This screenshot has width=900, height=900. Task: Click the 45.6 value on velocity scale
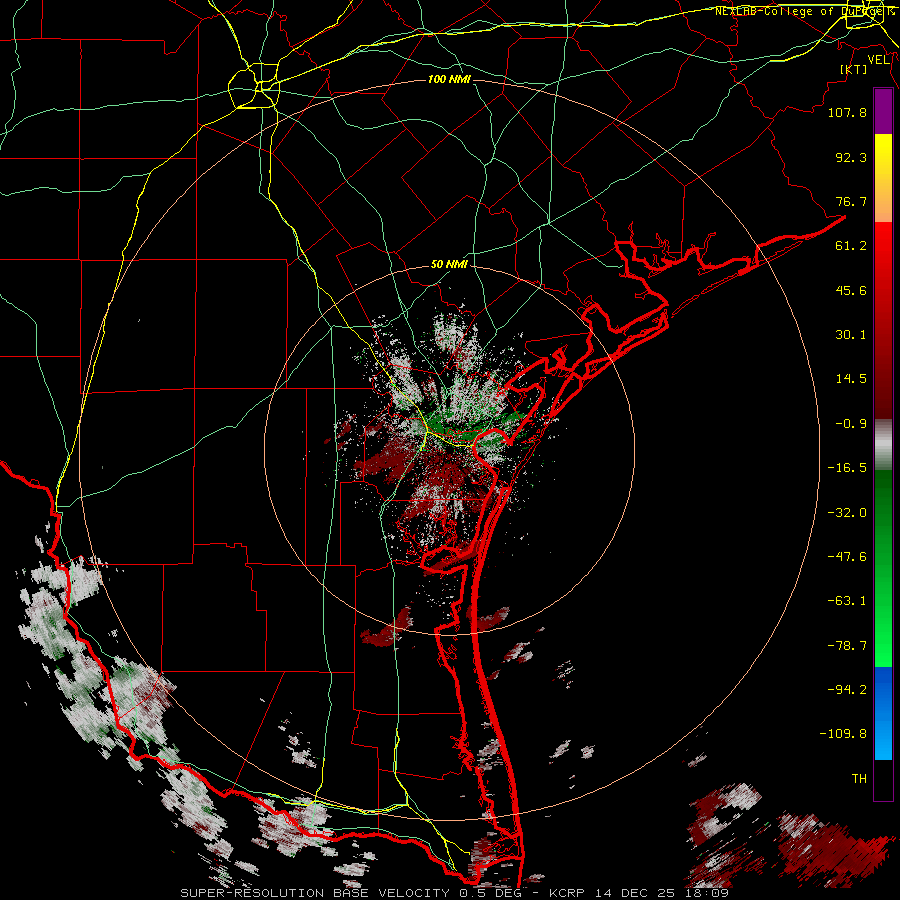(x=851, y=290)
